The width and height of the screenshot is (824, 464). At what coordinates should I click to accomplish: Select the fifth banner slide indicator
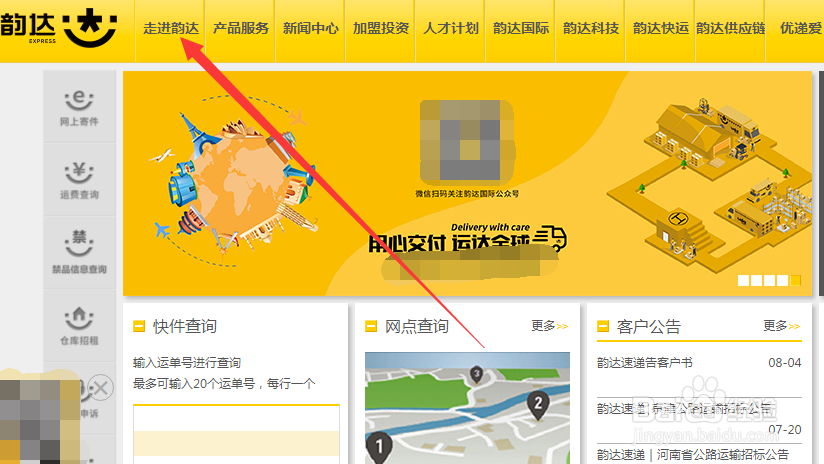pyautogui.click(x=796, y=281)
